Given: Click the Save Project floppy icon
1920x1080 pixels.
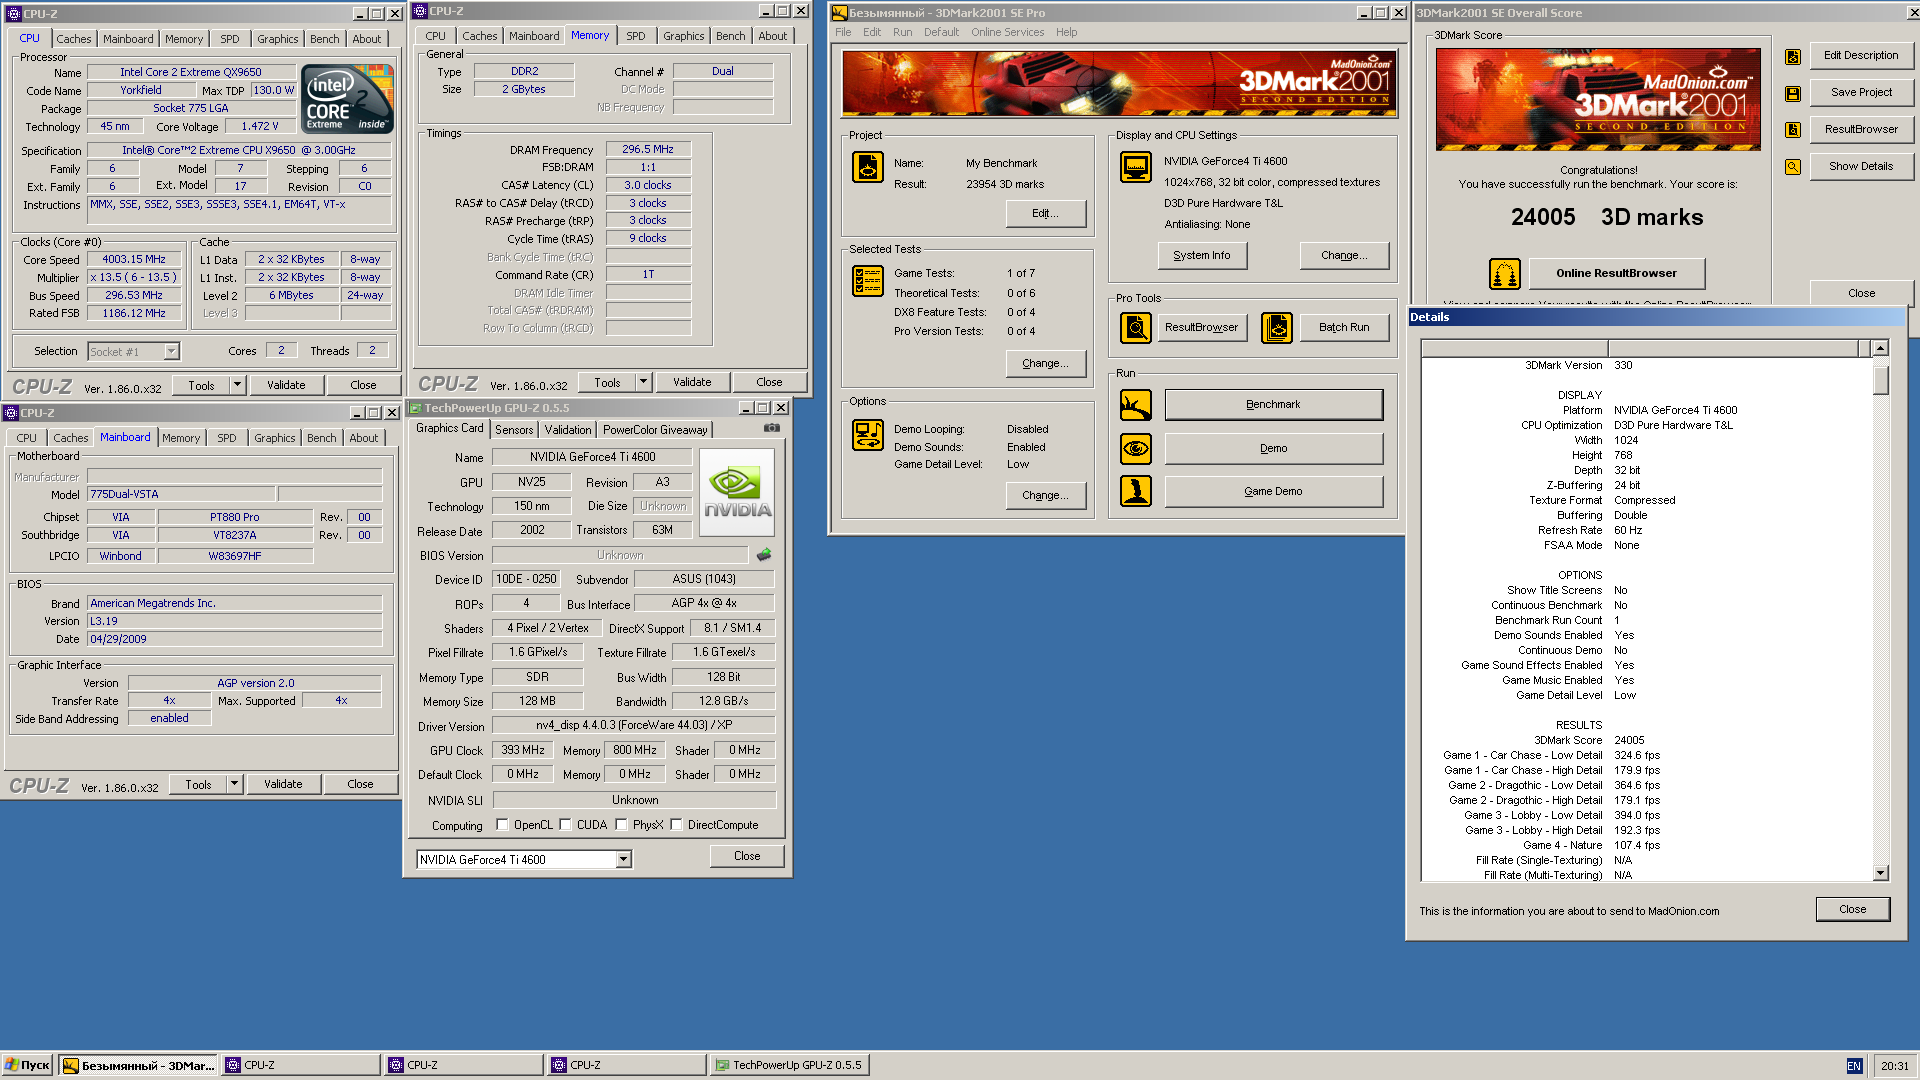Looking at the screenshot, I should coord(1793,94).
